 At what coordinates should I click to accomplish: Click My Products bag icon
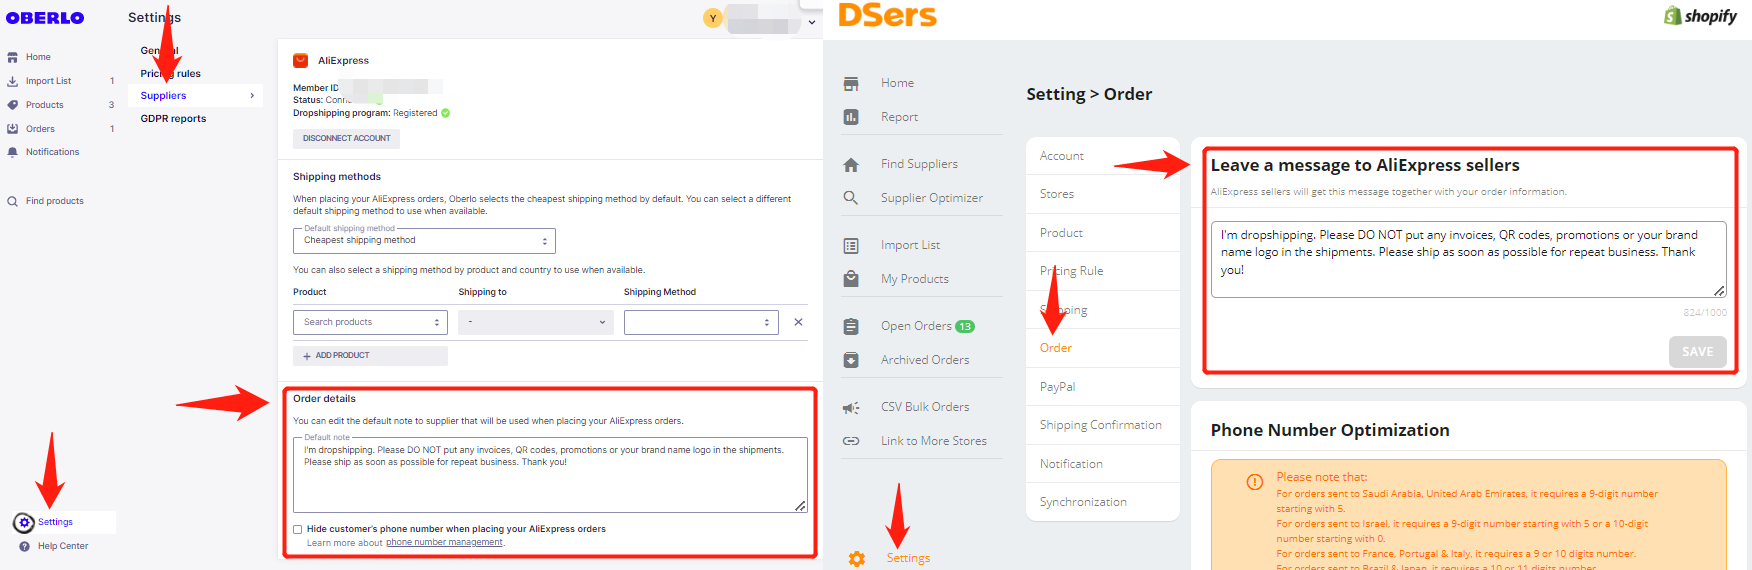851,279
